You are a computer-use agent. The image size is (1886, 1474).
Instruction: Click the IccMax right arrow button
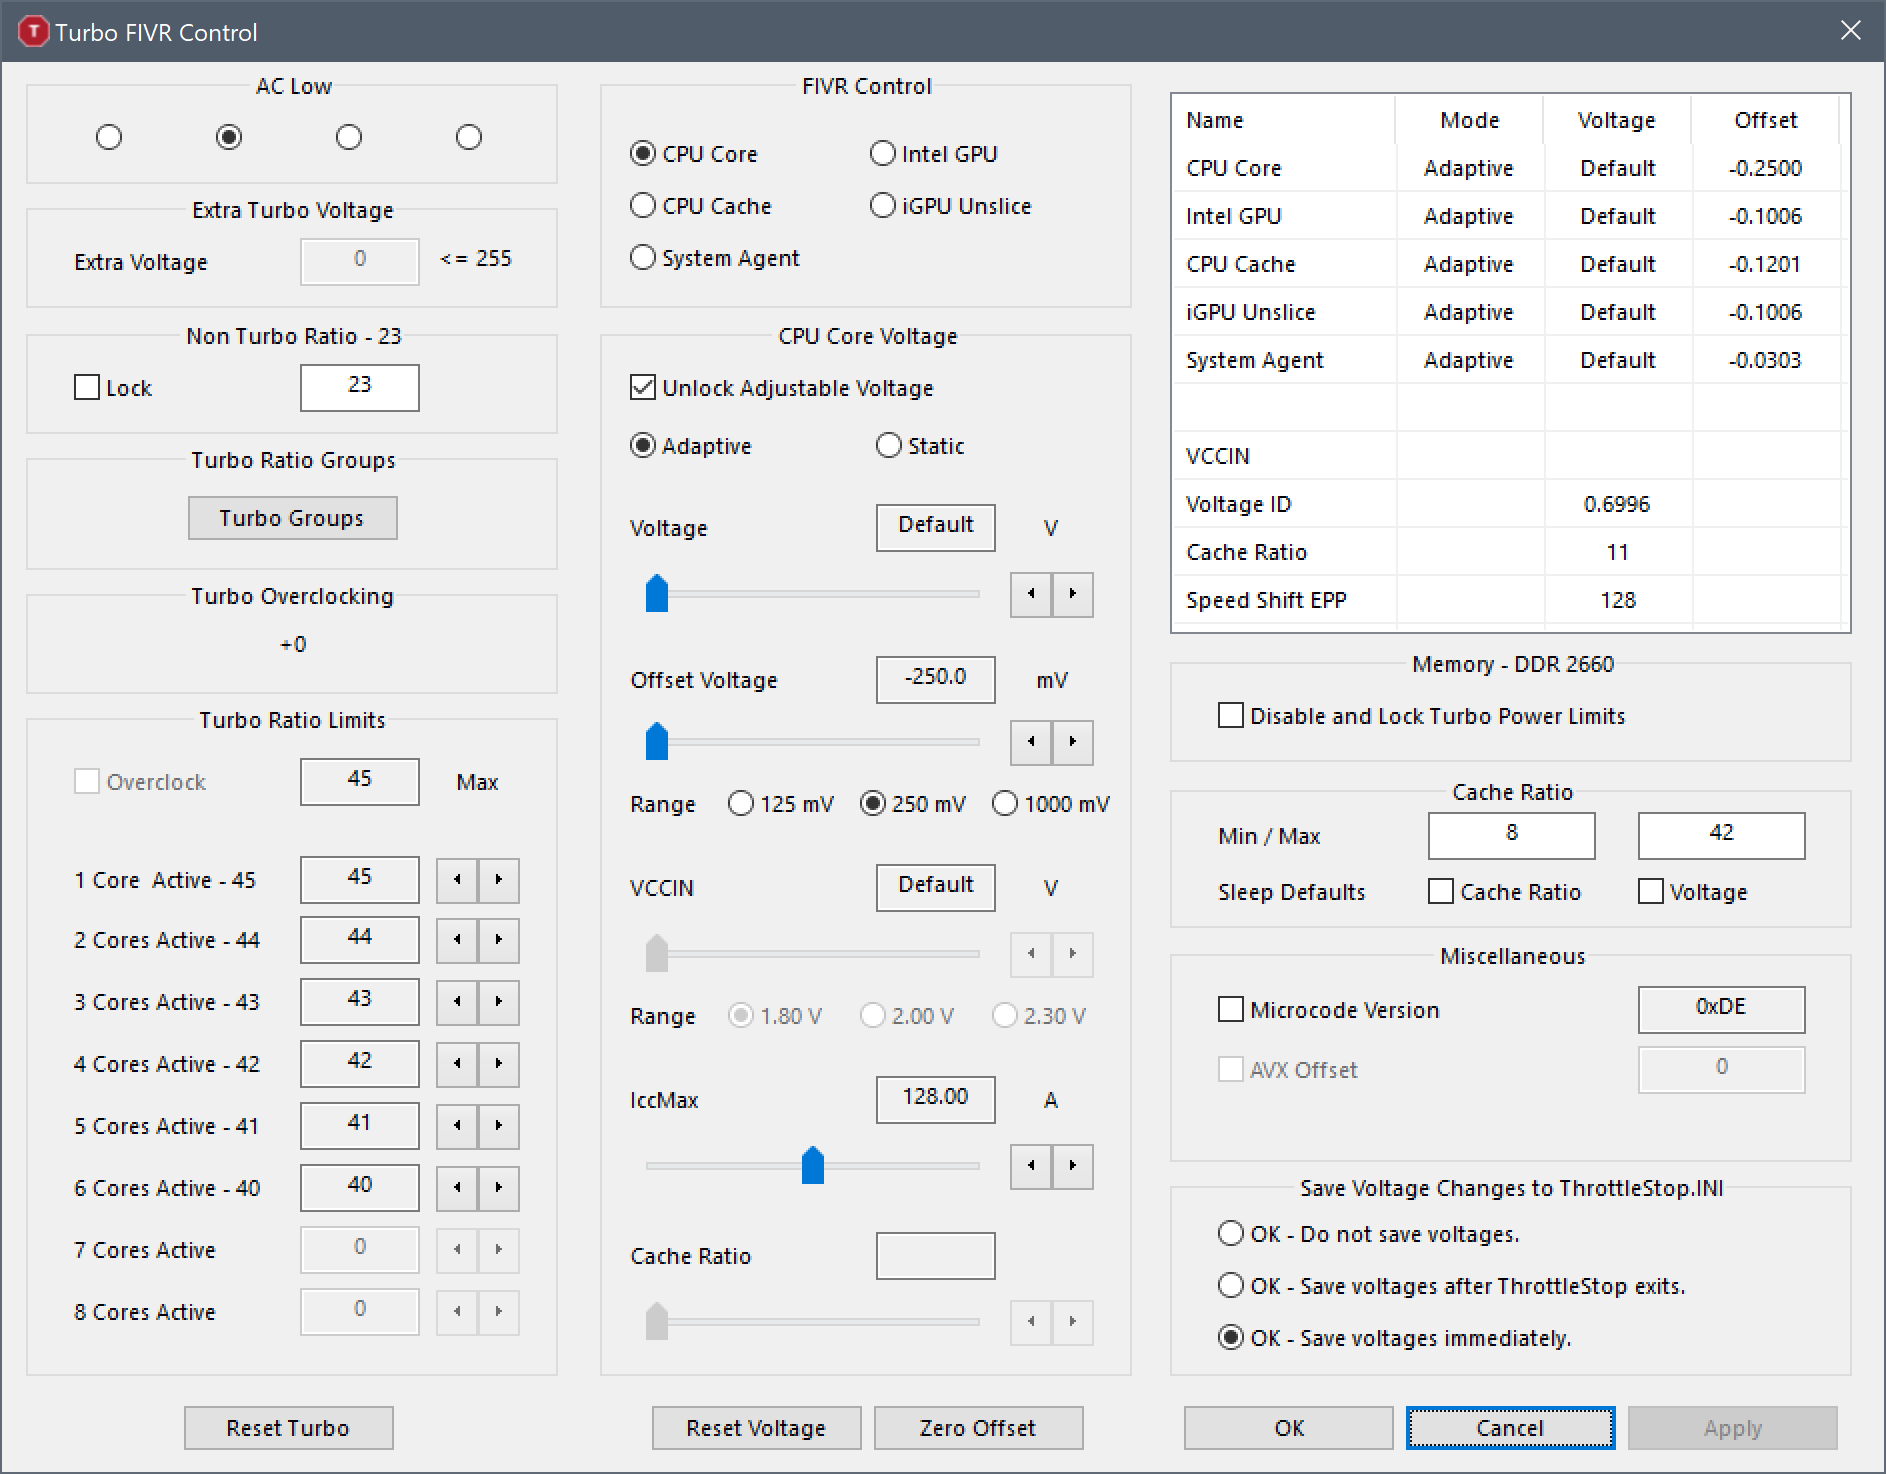[x=1073, y=1166]
